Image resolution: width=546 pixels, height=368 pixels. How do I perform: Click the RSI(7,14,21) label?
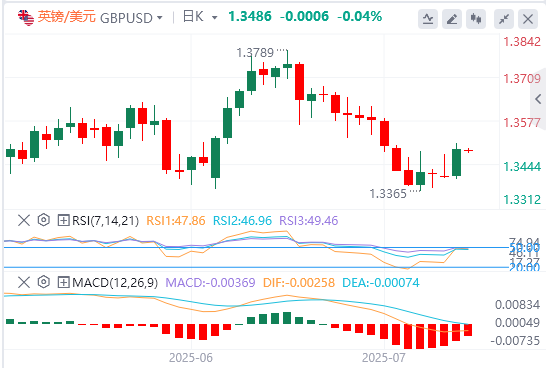coord(105,221)
